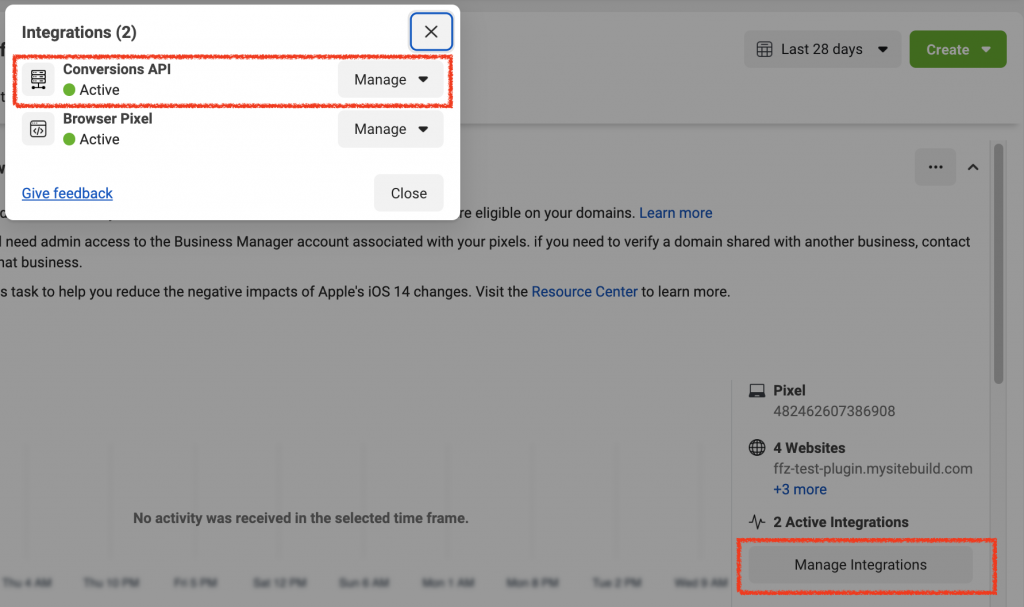Open the green Create dropdown

tap(957, 49)
